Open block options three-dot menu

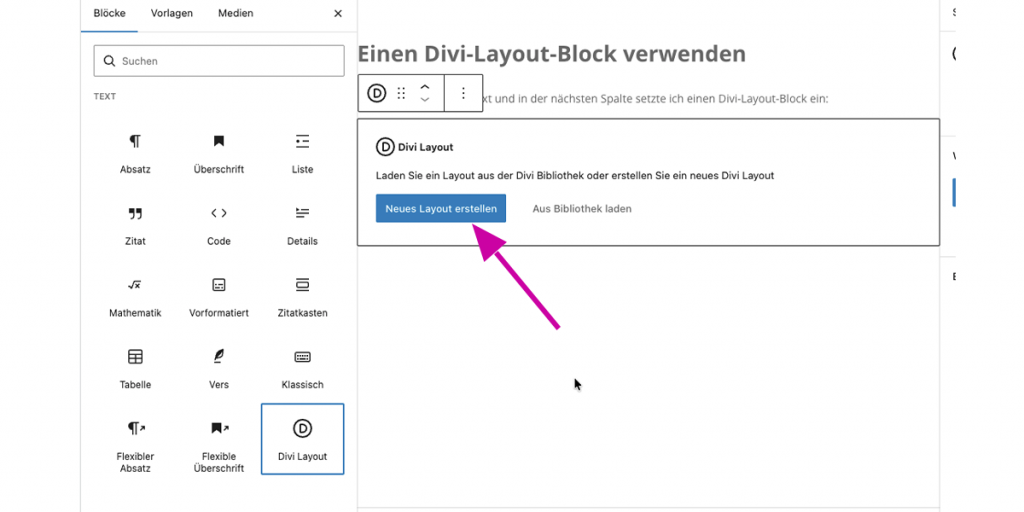pos(463,93)
